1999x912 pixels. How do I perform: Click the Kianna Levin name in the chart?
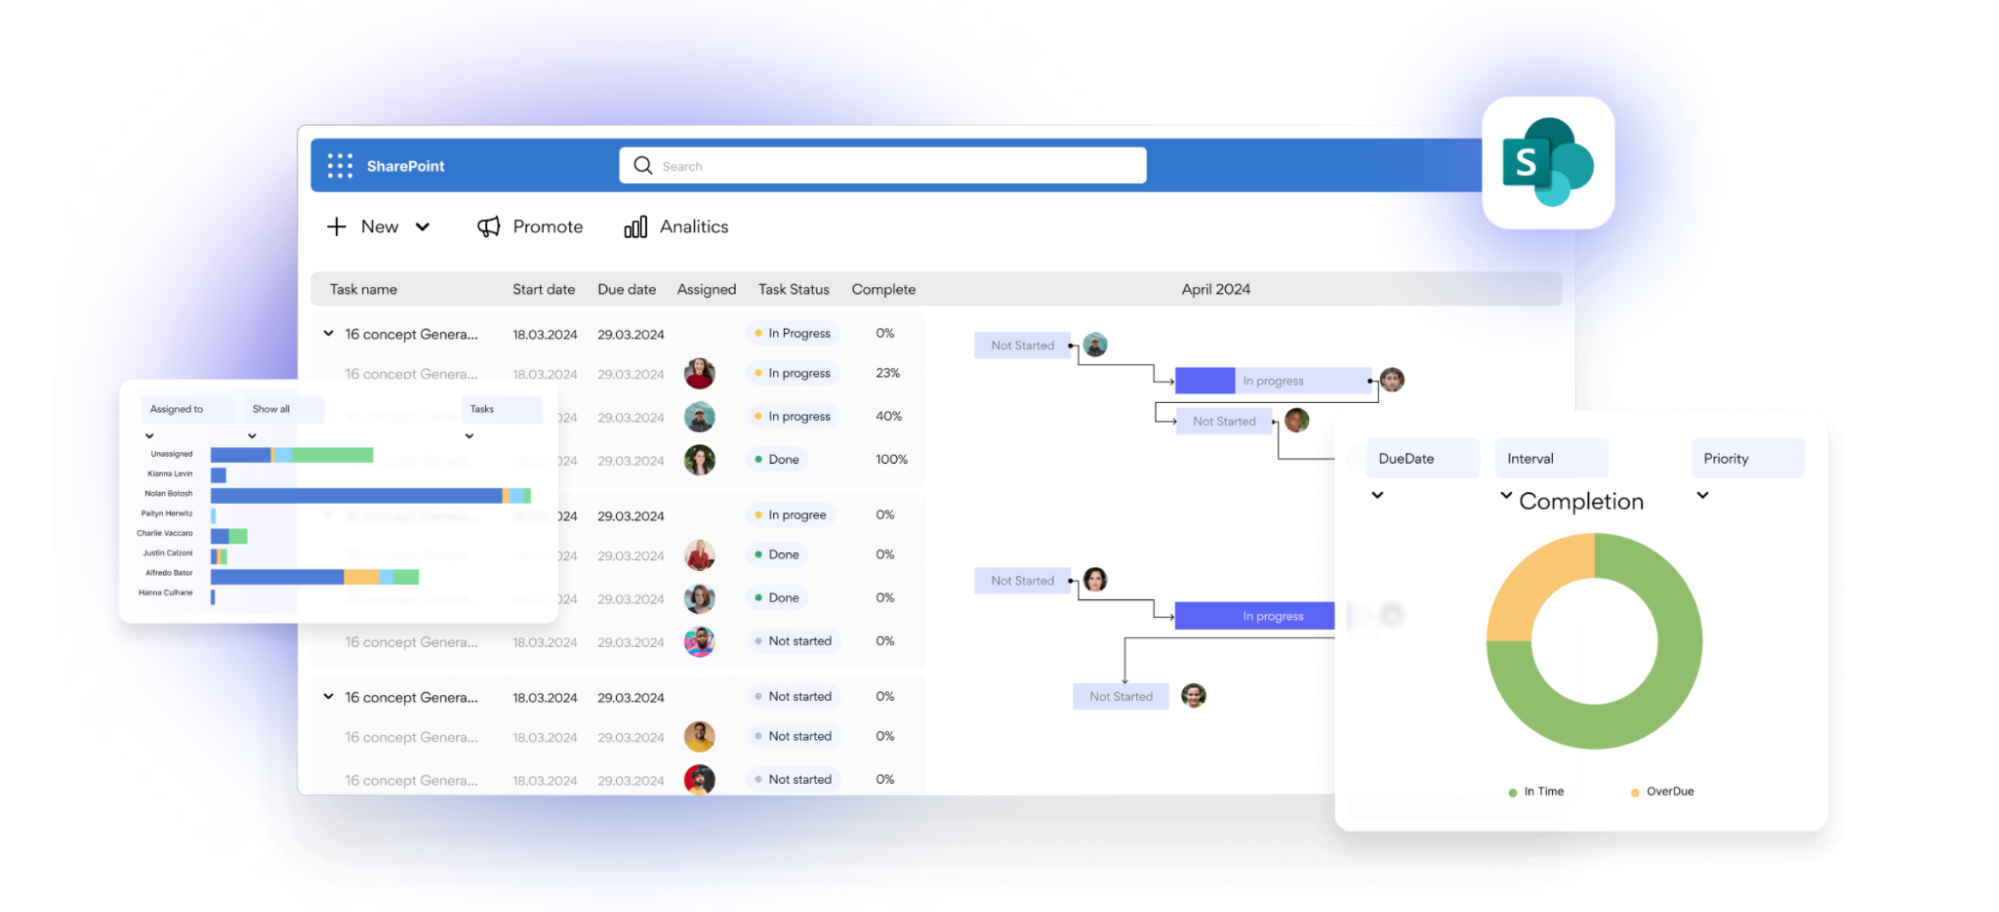(170, 474)
